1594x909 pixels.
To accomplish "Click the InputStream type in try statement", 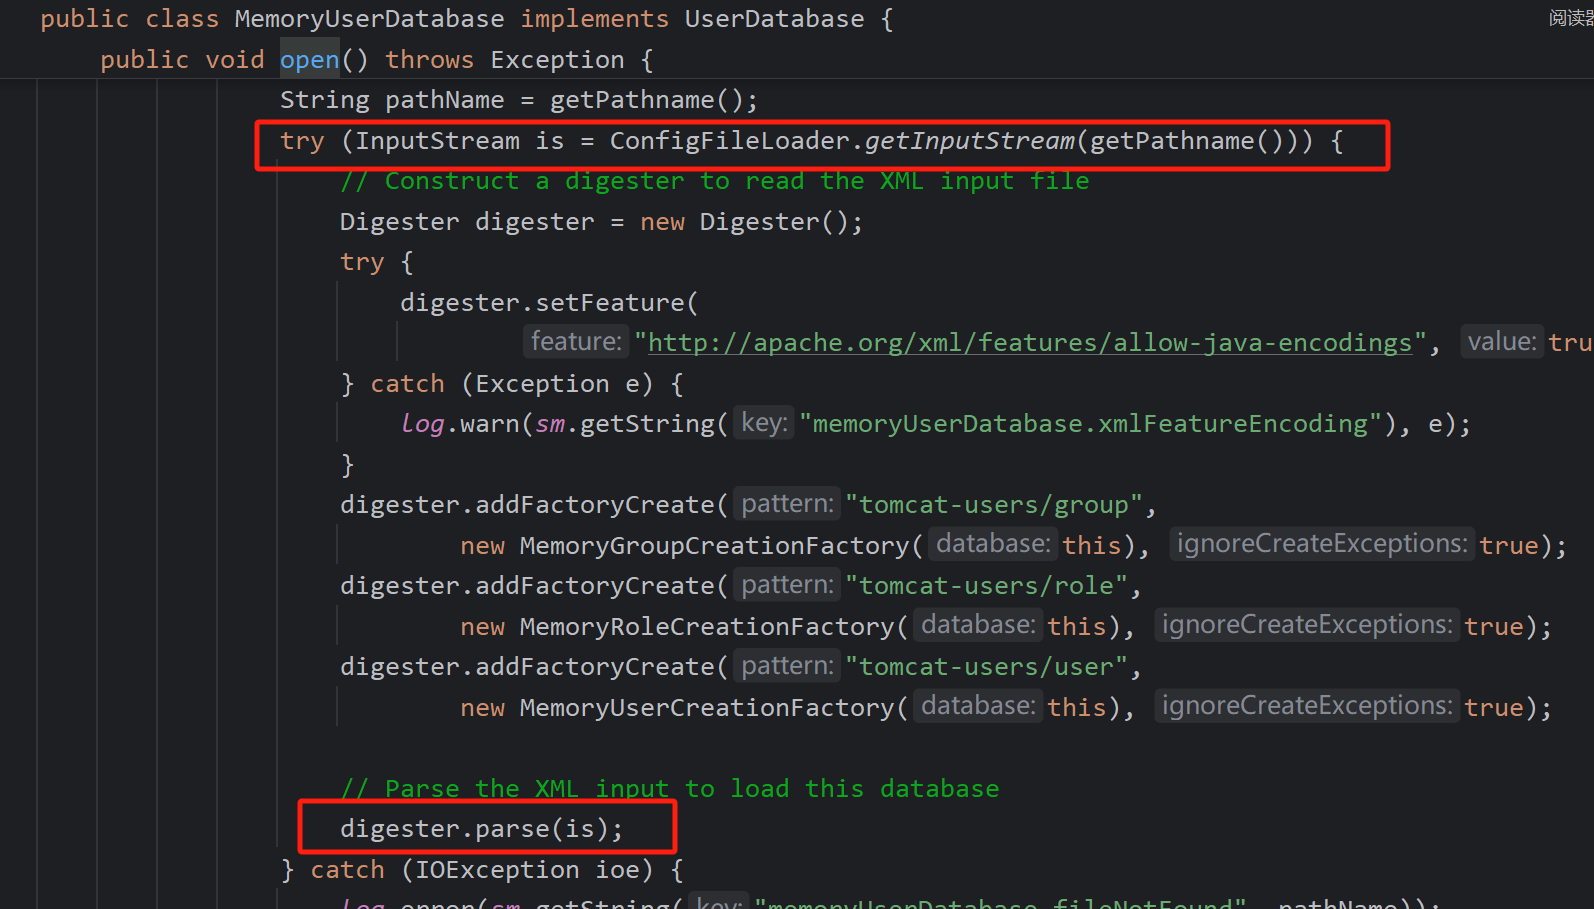I will [x=437, y=141].
